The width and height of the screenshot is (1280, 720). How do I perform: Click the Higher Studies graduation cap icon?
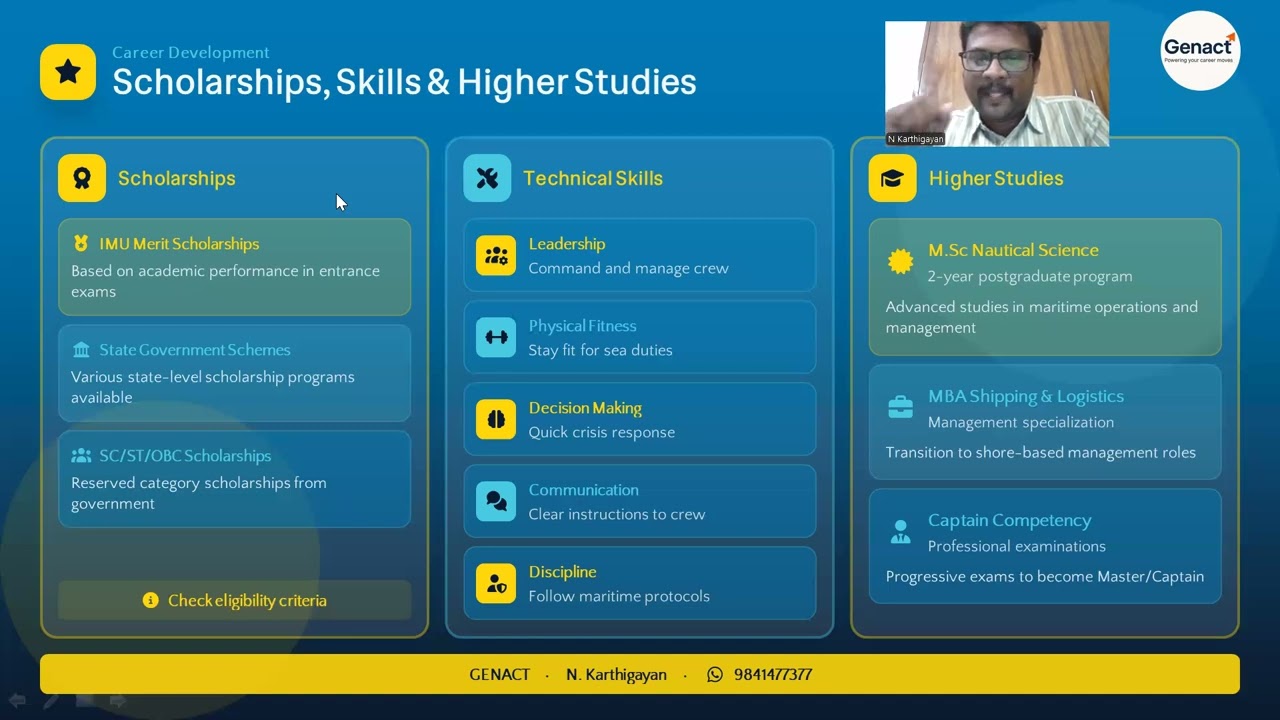893,178
